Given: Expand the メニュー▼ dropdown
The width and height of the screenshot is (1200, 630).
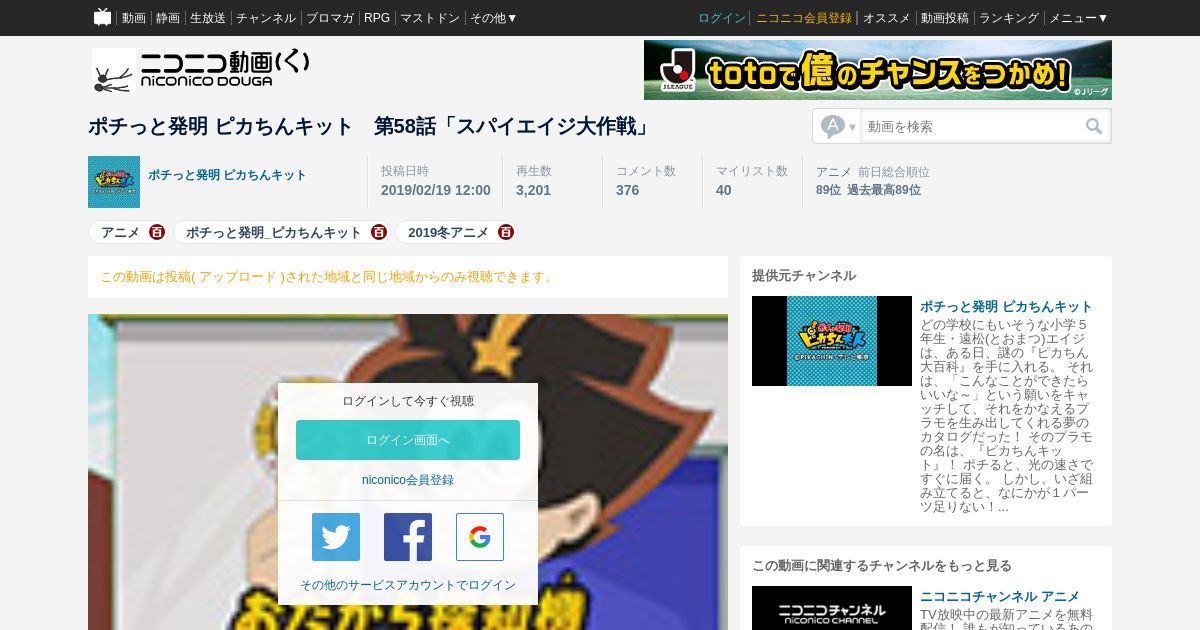Looking at the screenshot, I should point(1078,18).
